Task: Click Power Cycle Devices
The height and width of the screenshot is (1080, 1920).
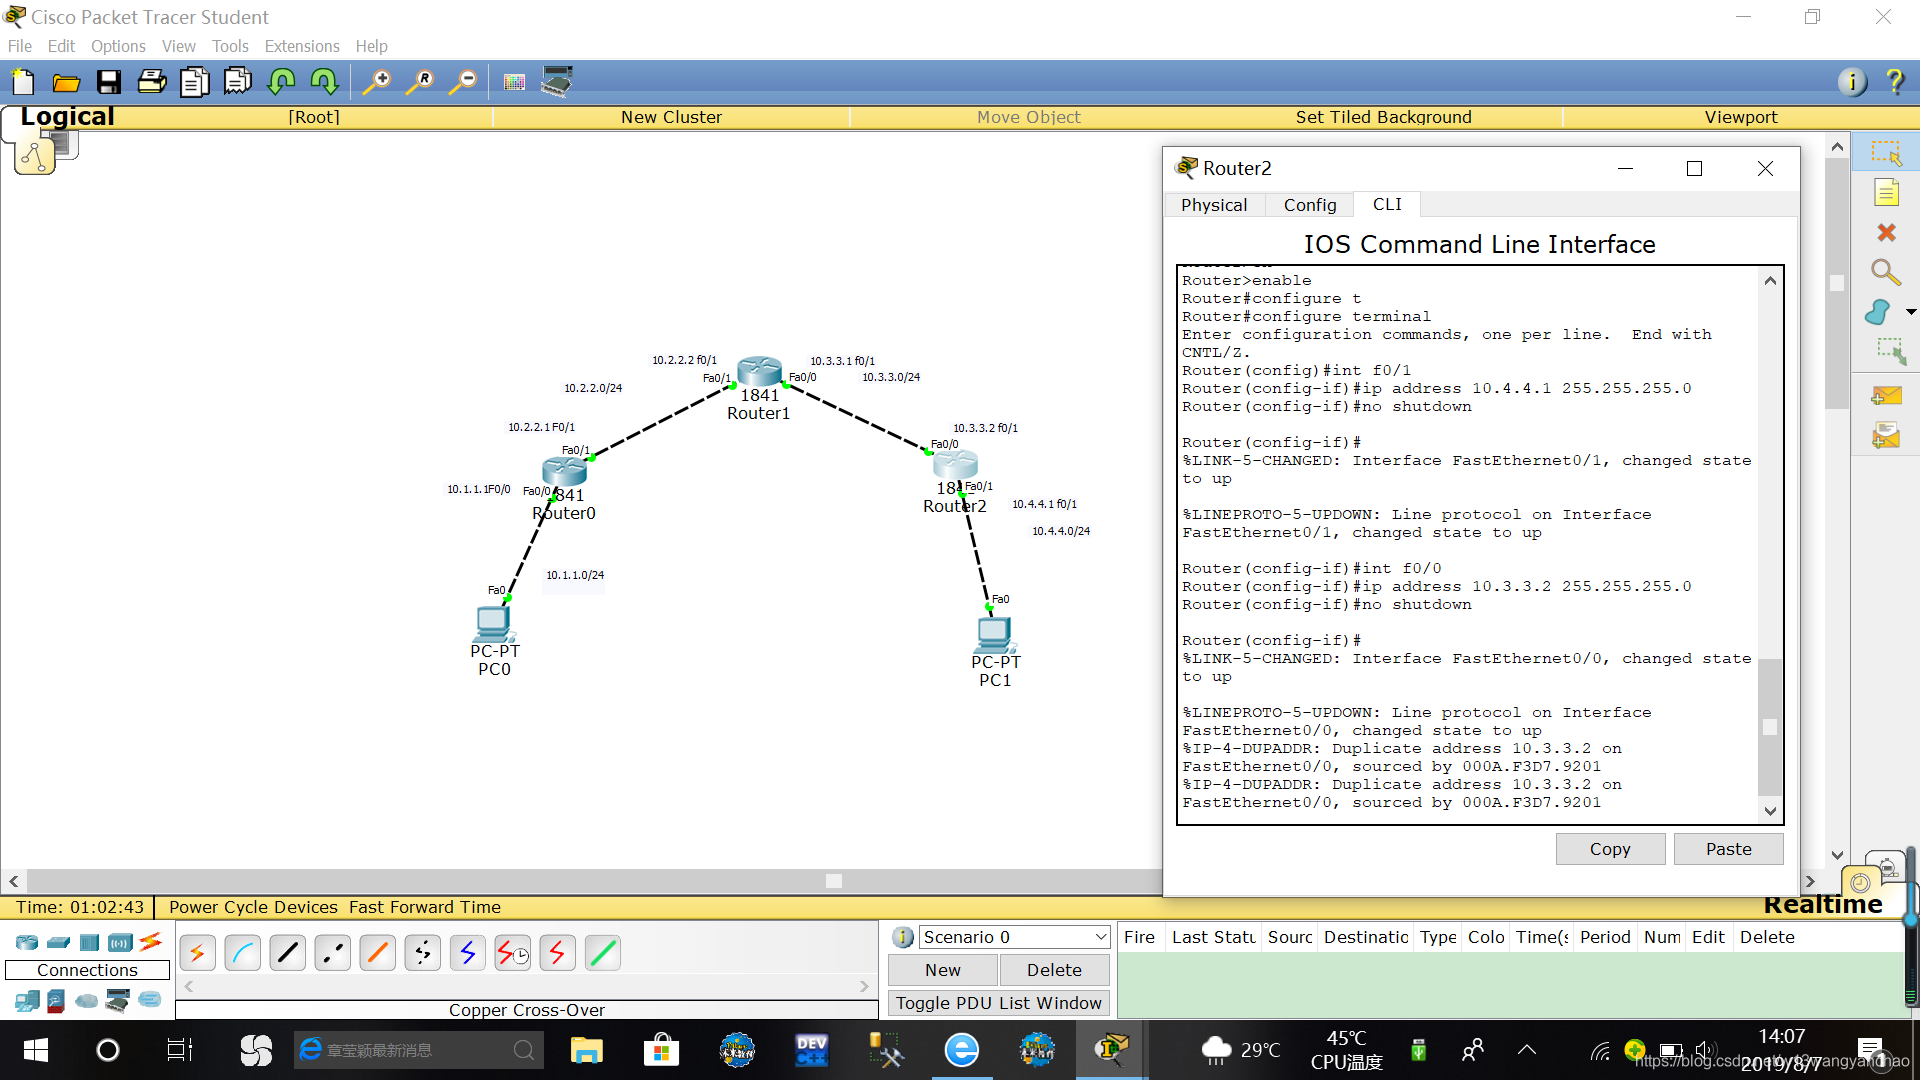Action: [x=253, y=907]
